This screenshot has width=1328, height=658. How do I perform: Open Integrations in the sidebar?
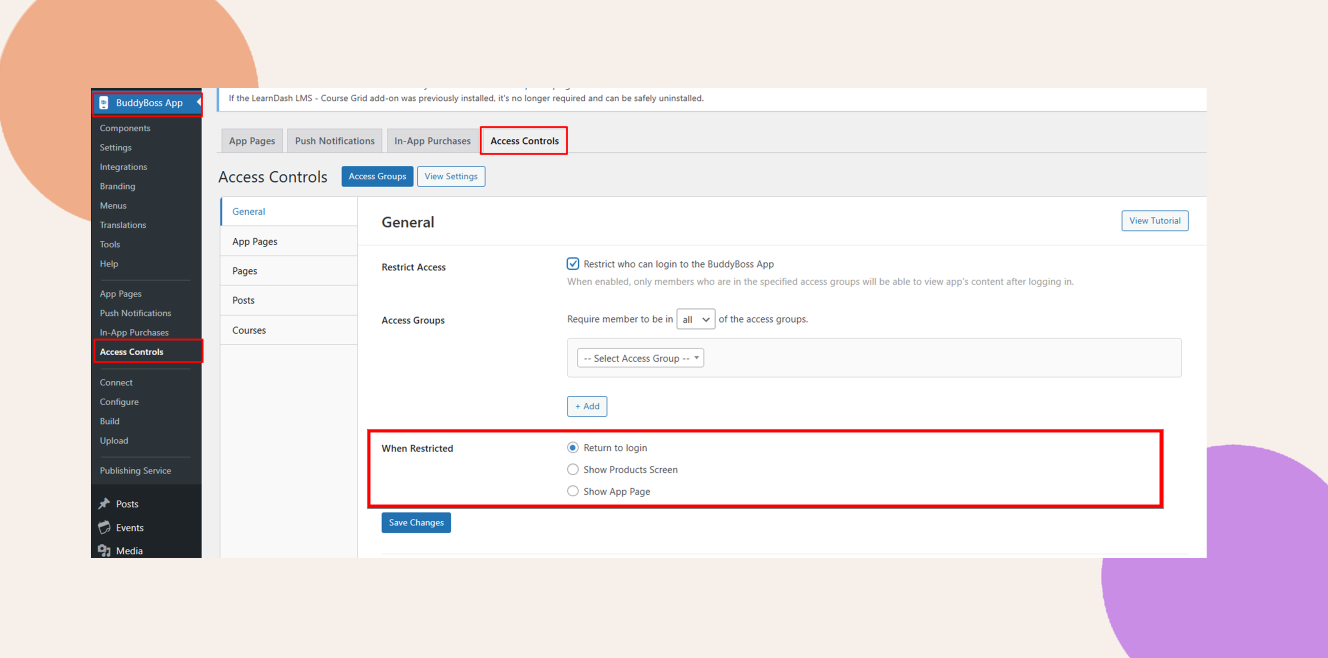coord(123,167)
